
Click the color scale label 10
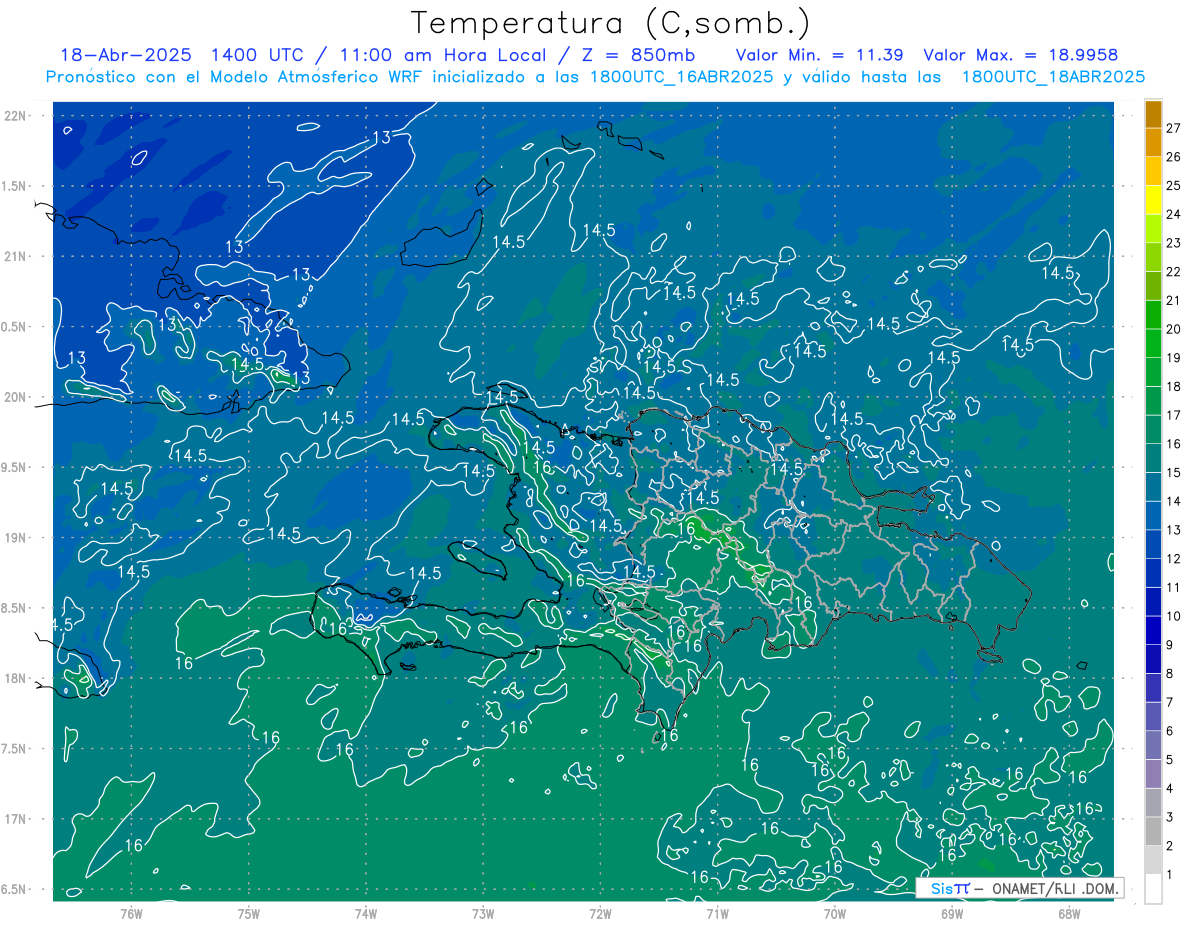(x=1174, y=616)
